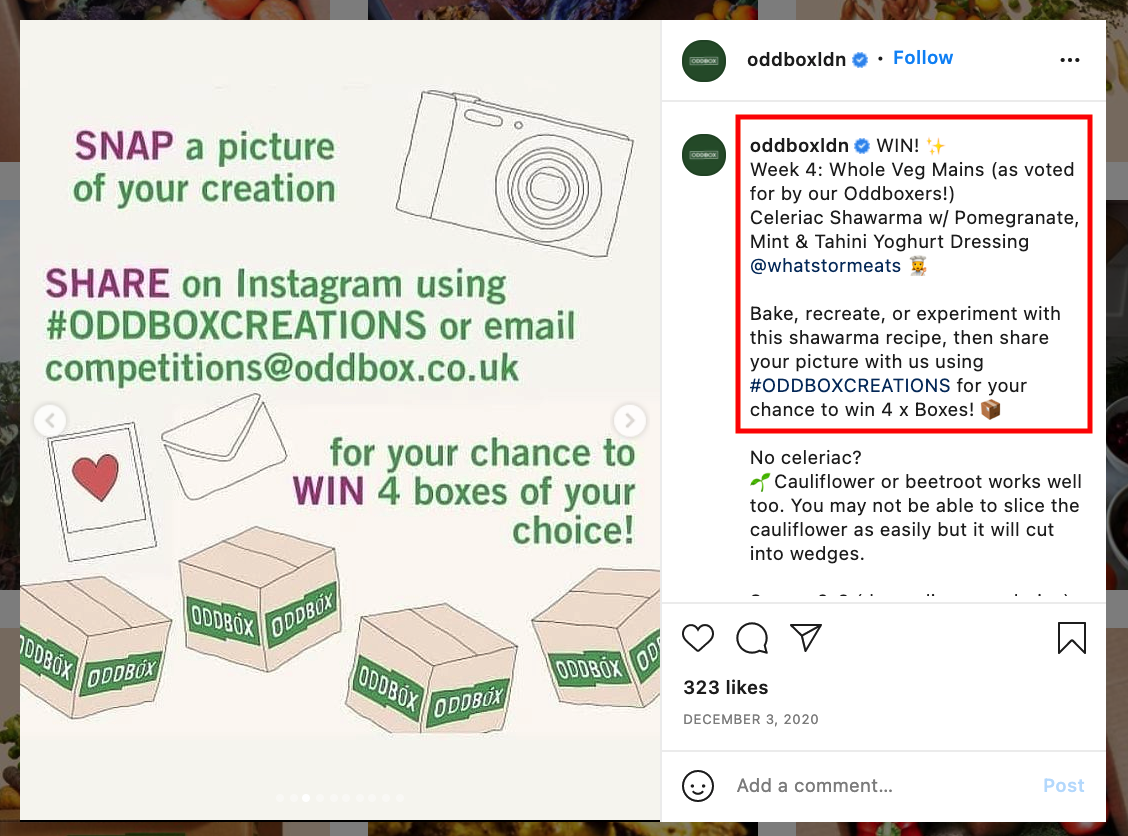Open emoji picker smiley icon
The height and width of the screenshot is (836, 1128).
pos(698,786)
